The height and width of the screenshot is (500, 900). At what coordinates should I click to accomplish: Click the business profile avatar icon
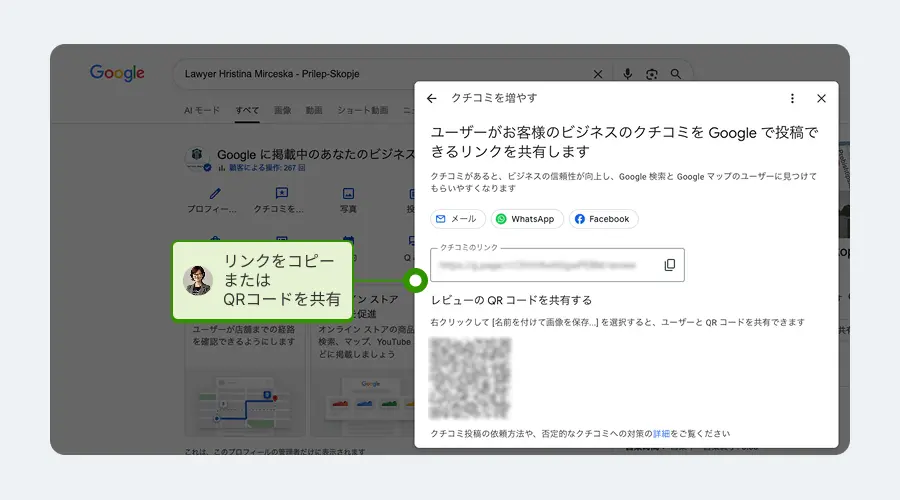pos(197,159)
